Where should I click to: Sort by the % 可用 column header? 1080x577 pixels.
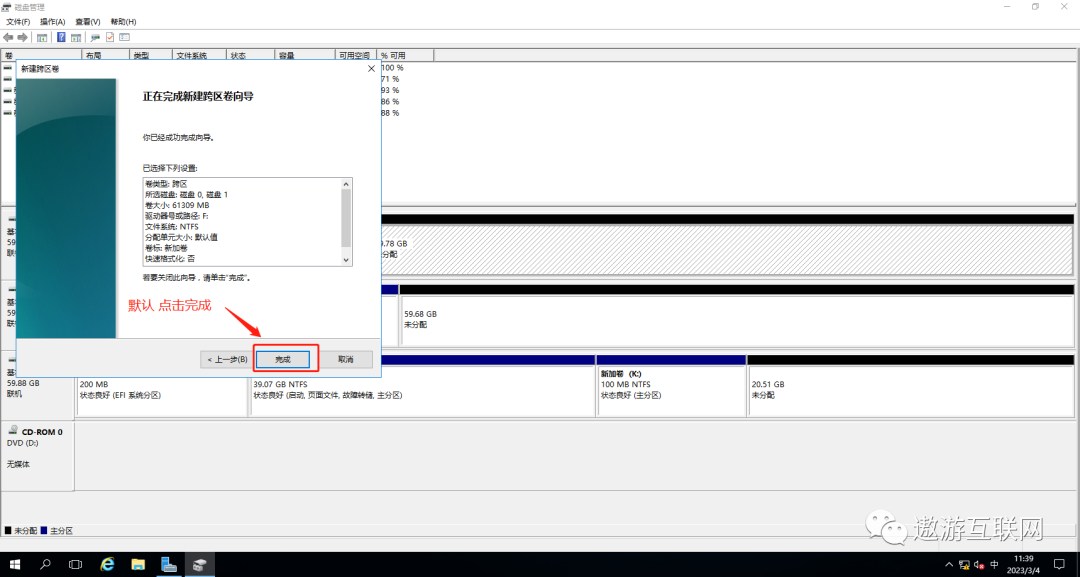click(405, 55)
